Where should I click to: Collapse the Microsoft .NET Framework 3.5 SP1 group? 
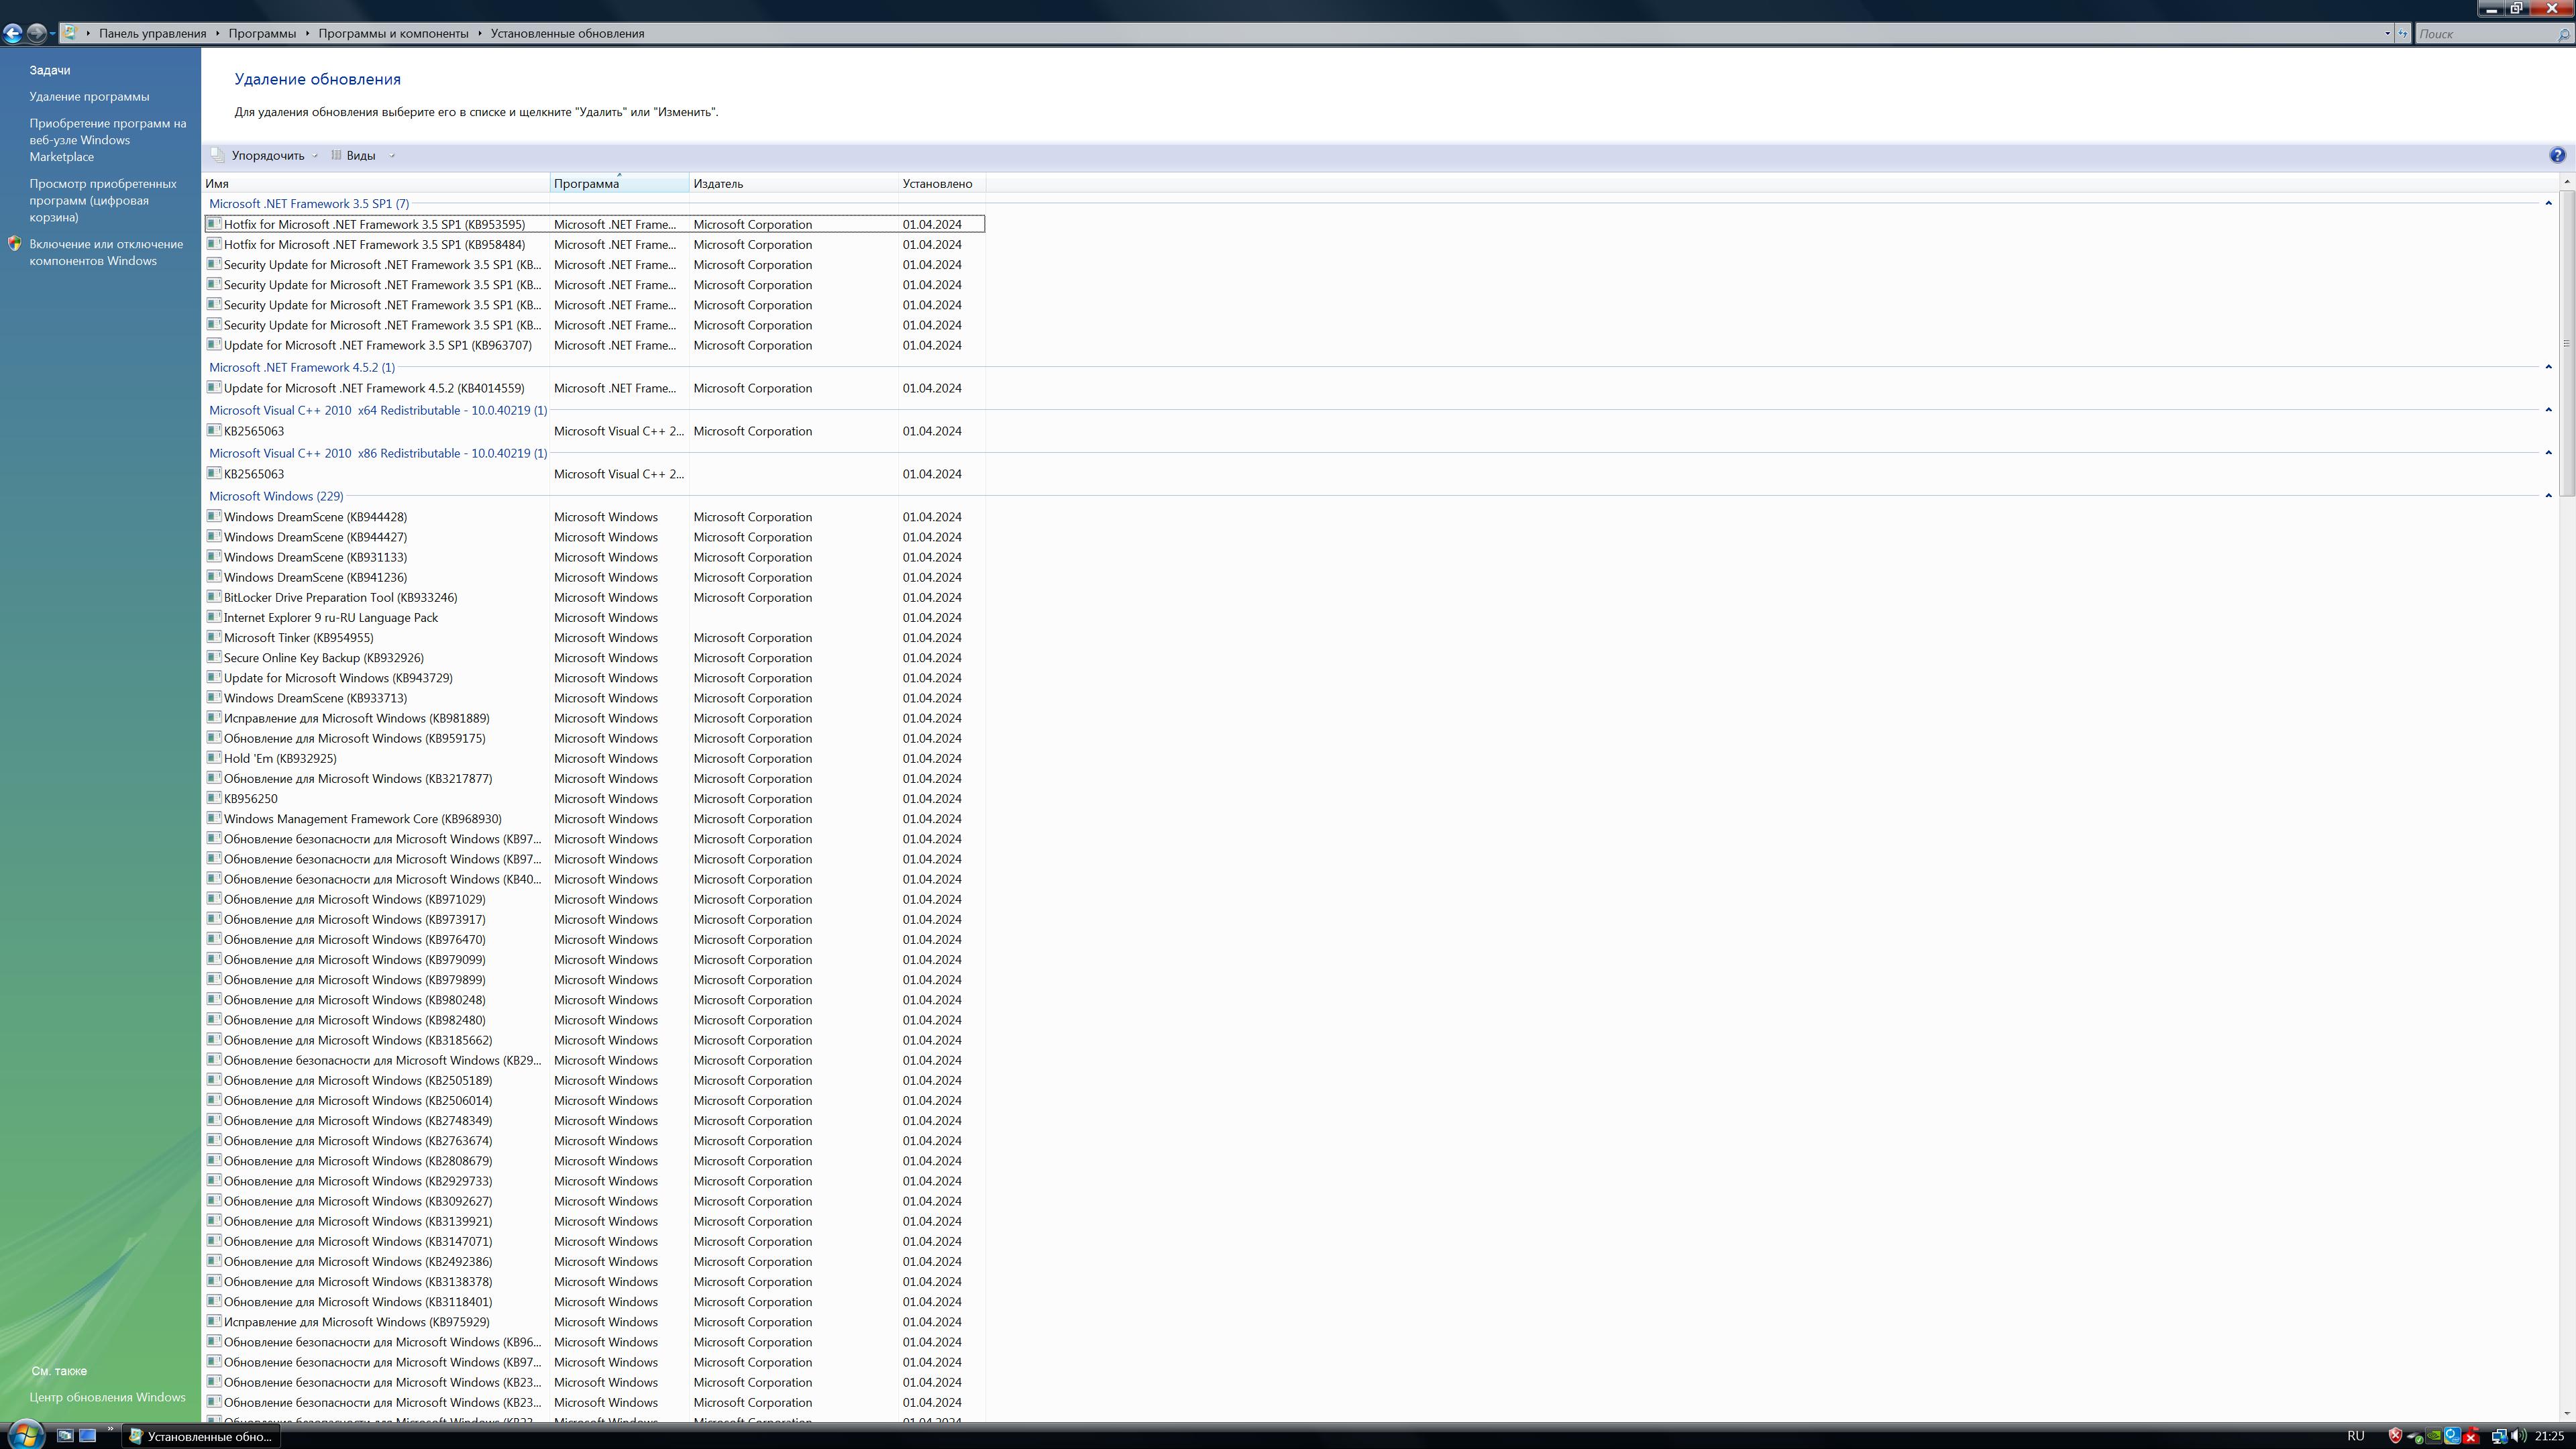(x=2548, y=203)
